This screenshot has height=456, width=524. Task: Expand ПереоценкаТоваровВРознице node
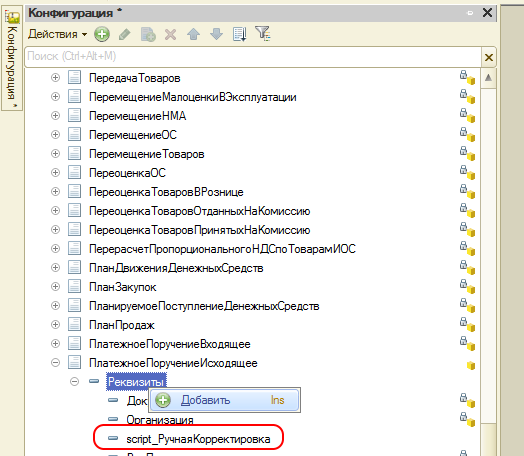point(55,192)
